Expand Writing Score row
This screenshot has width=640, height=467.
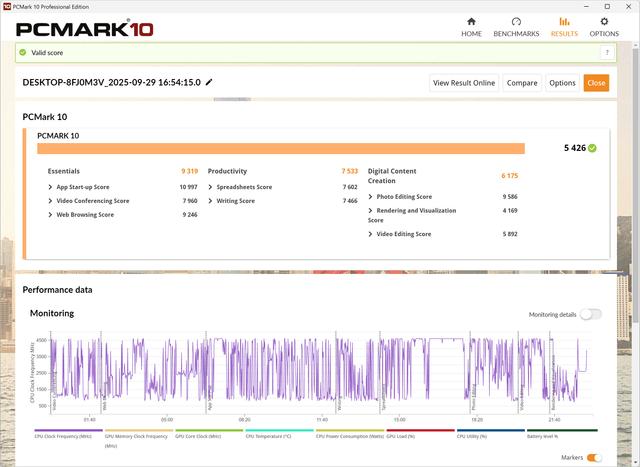pos(210,201)
